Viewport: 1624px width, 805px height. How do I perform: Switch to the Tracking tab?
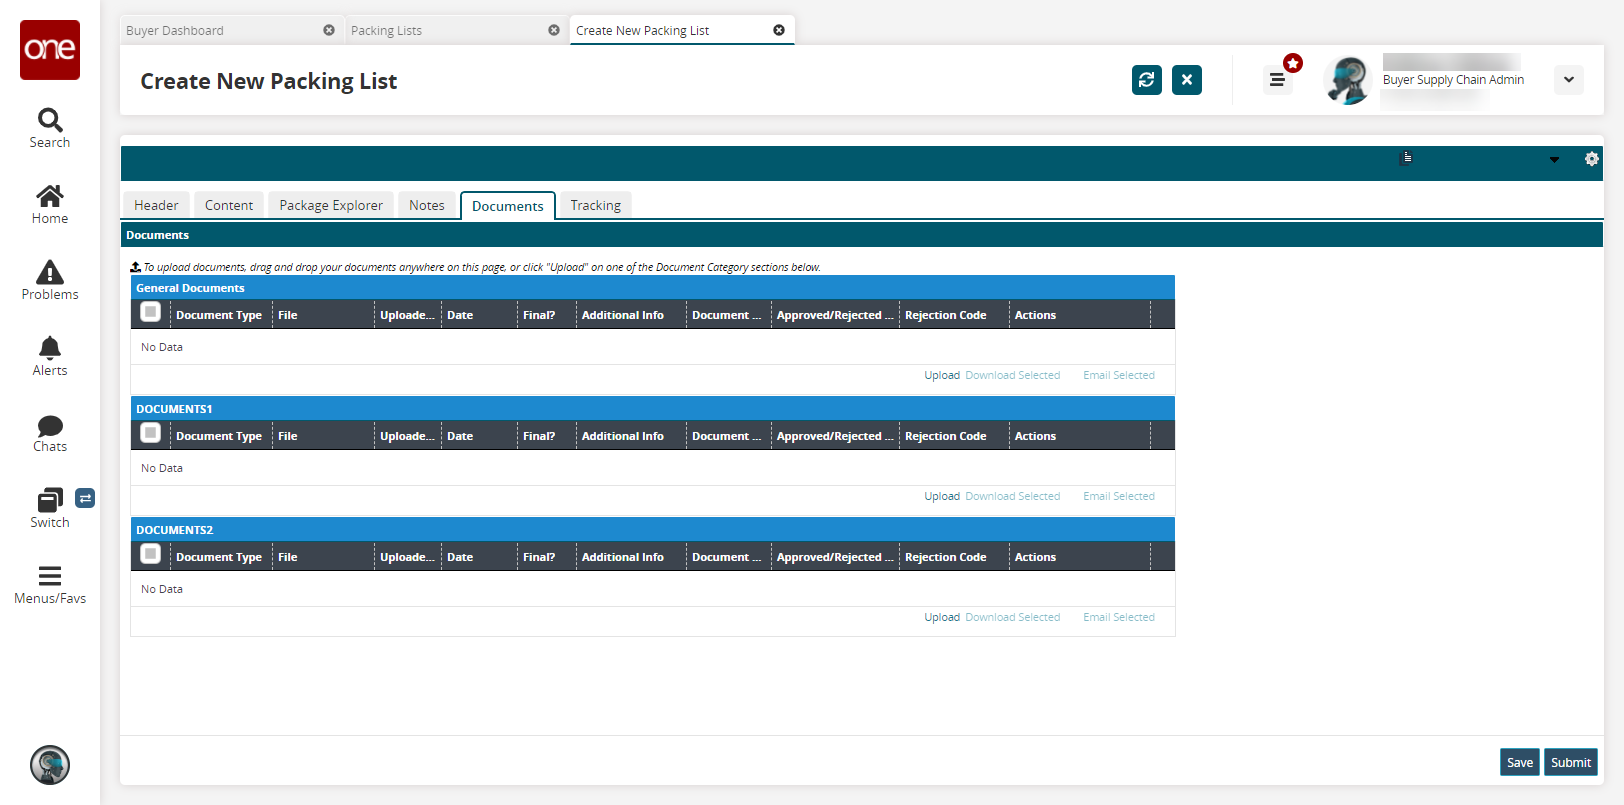tap(595, 205)
